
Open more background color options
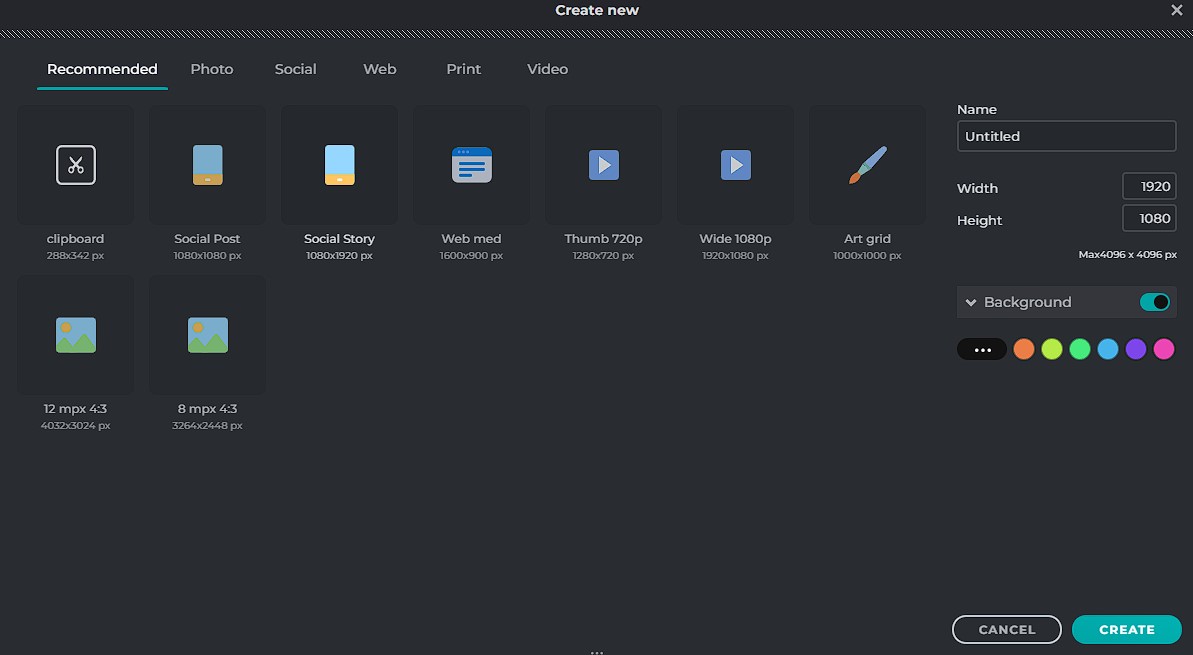(x=982, y=349)
